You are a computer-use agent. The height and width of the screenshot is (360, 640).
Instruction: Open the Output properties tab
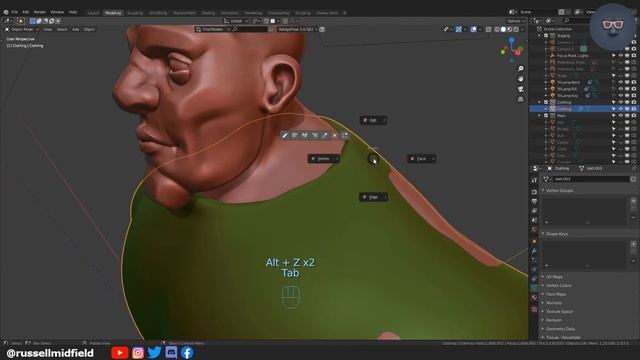(x=534, y=201)
